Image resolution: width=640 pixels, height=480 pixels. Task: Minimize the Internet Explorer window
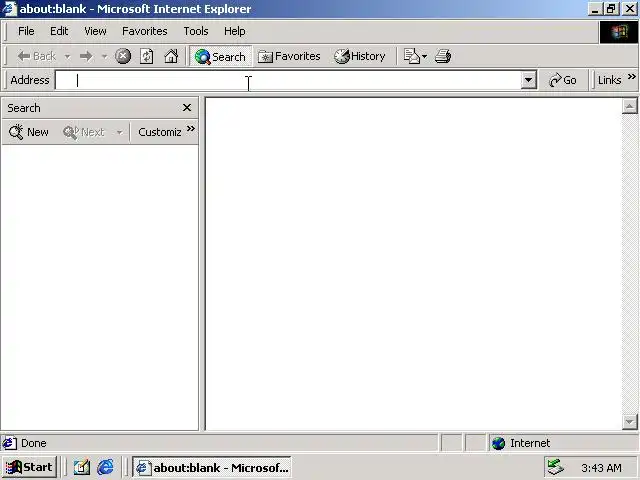point(596,9)
